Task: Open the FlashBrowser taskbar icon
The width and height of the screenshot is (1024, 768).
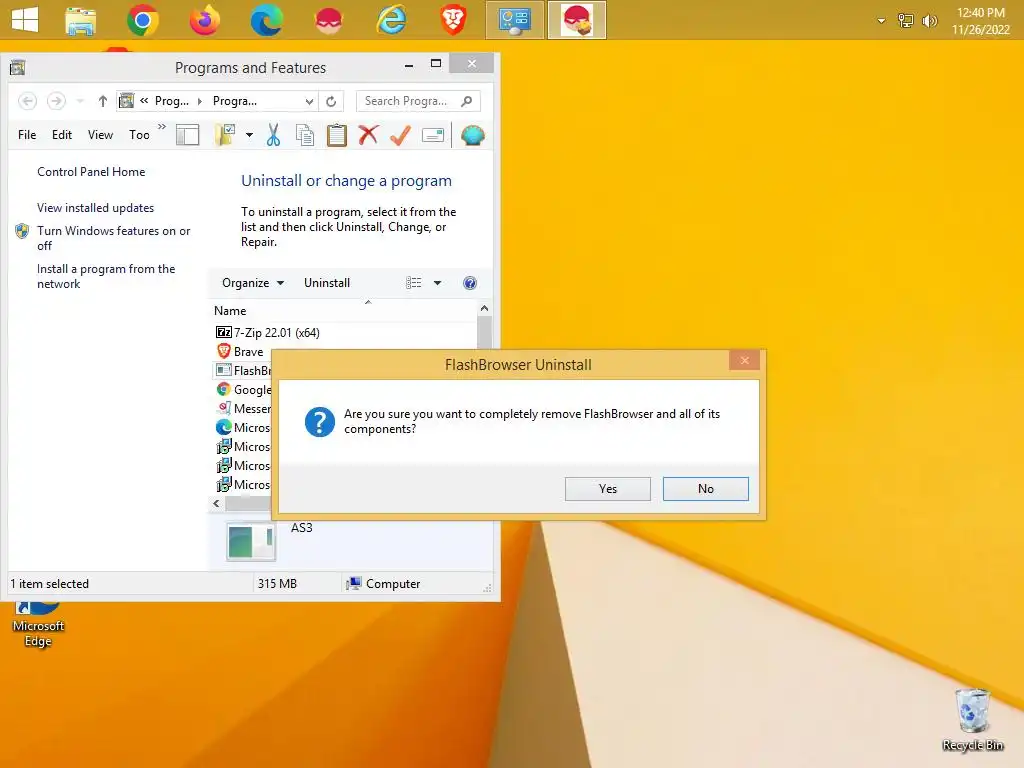Action: 328,20
